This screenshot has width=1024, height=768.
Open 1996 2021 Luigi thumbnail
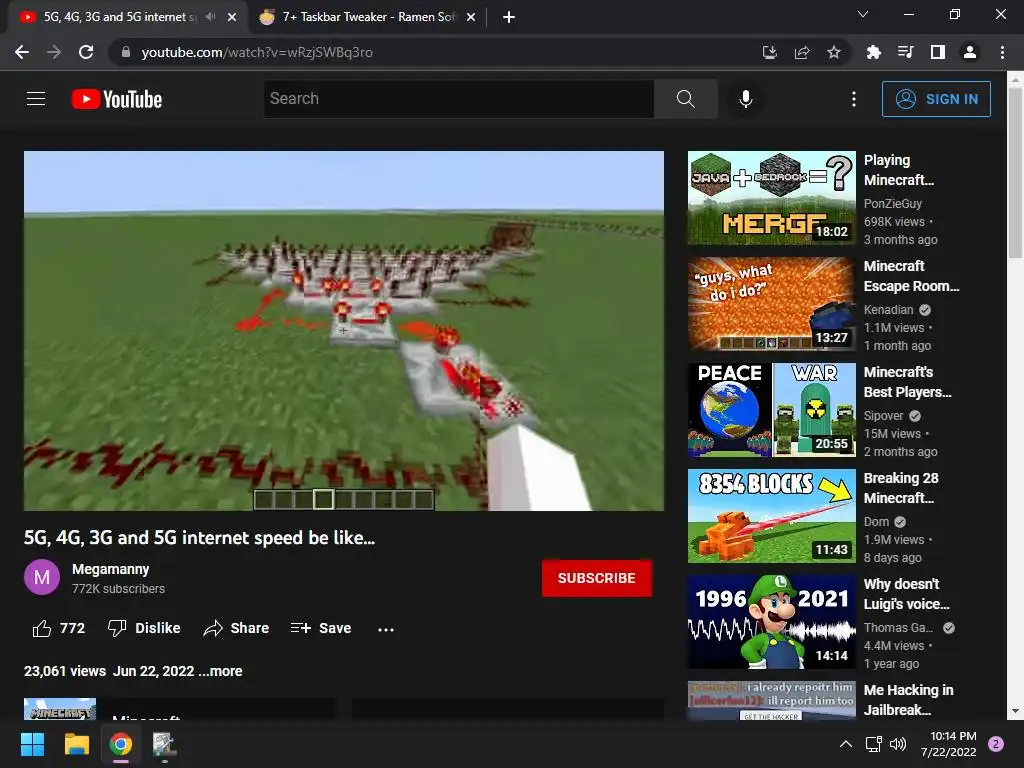(x=771, y=622)
